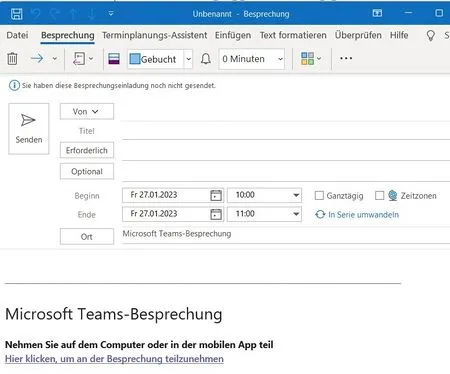
Task: Open the 11:00 end time dropdown
Action: coord(264,214)
